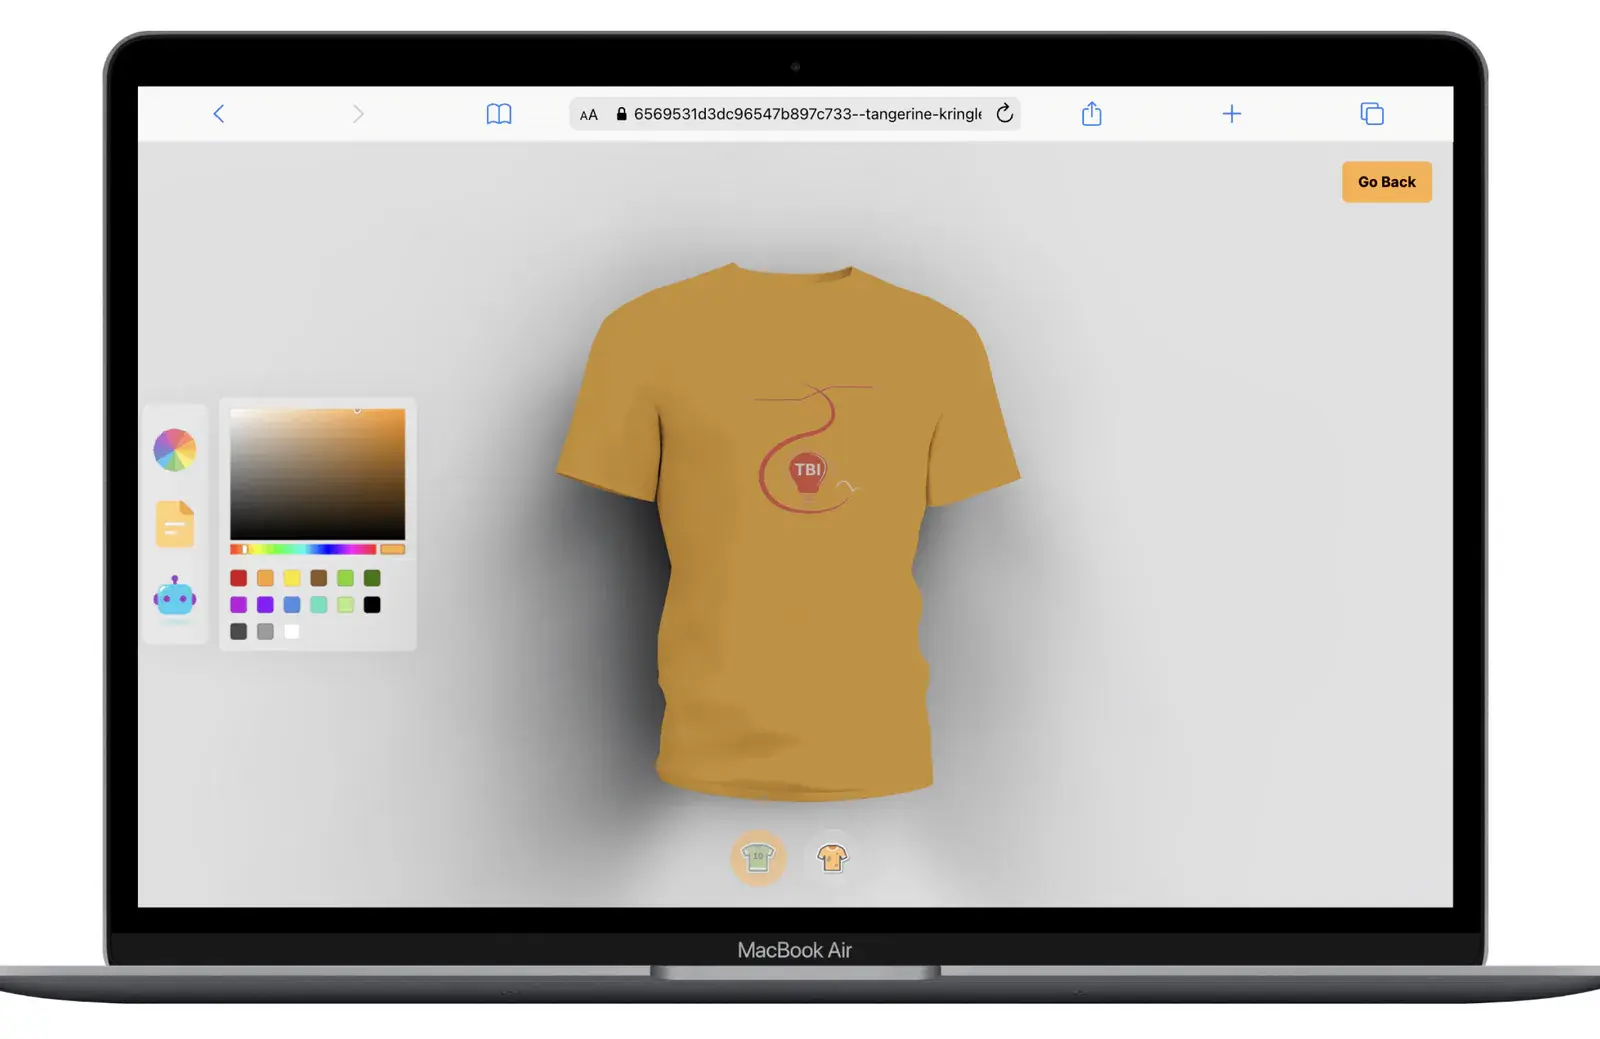This screenshot has width=1600, height=1039.
Task: Open Safari bookmarks book icon
Action: tap(499, 114)
